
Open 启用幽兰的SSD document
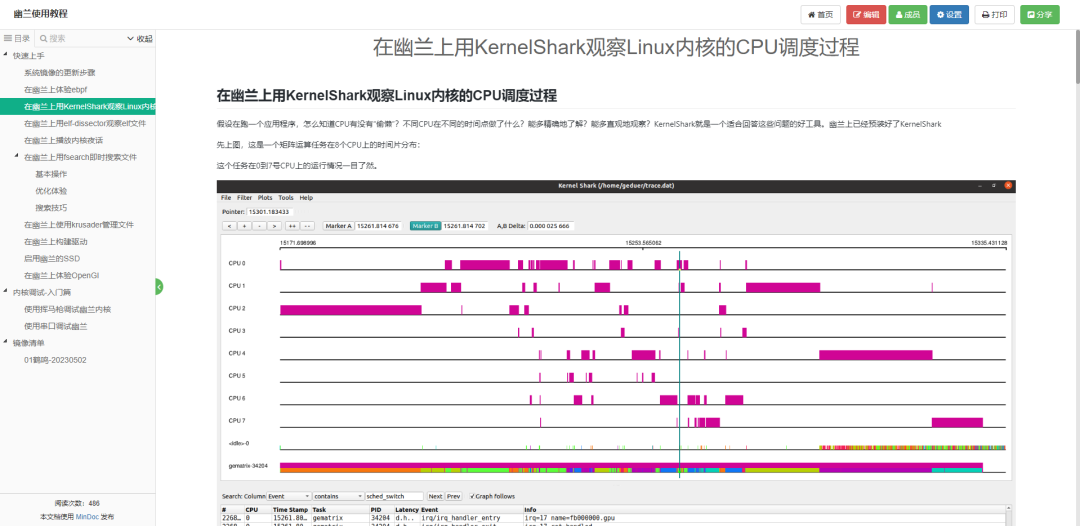pyautogui.click(x=52, y=258)
